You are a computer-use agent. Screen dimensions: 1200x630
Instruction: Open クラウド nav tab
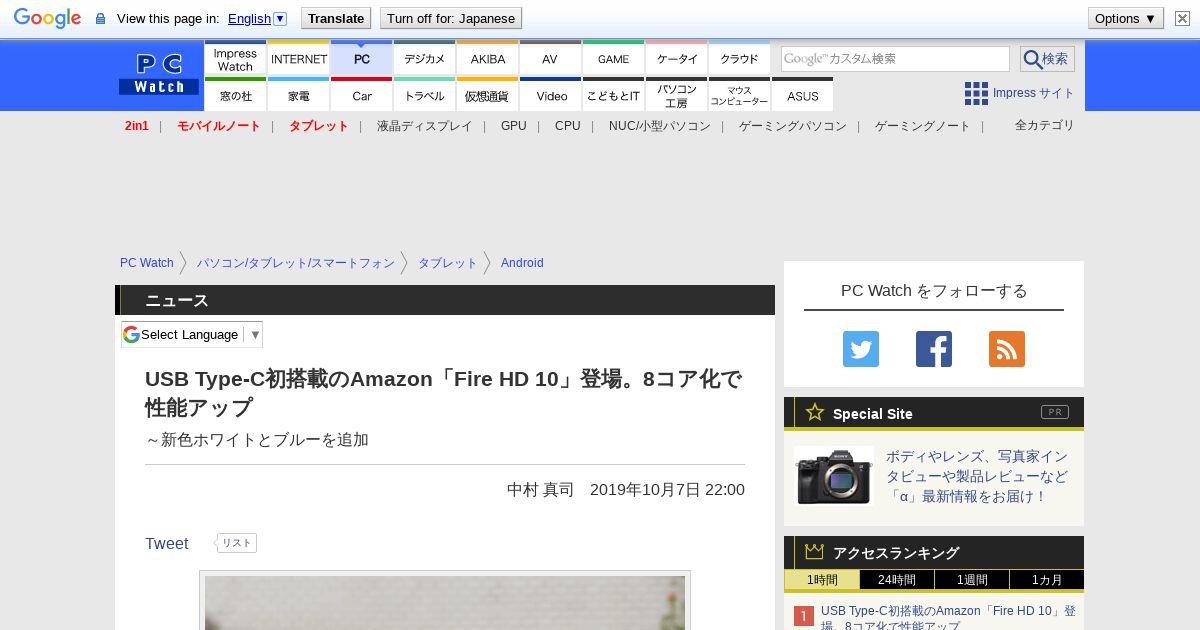(x=740, y=58)
